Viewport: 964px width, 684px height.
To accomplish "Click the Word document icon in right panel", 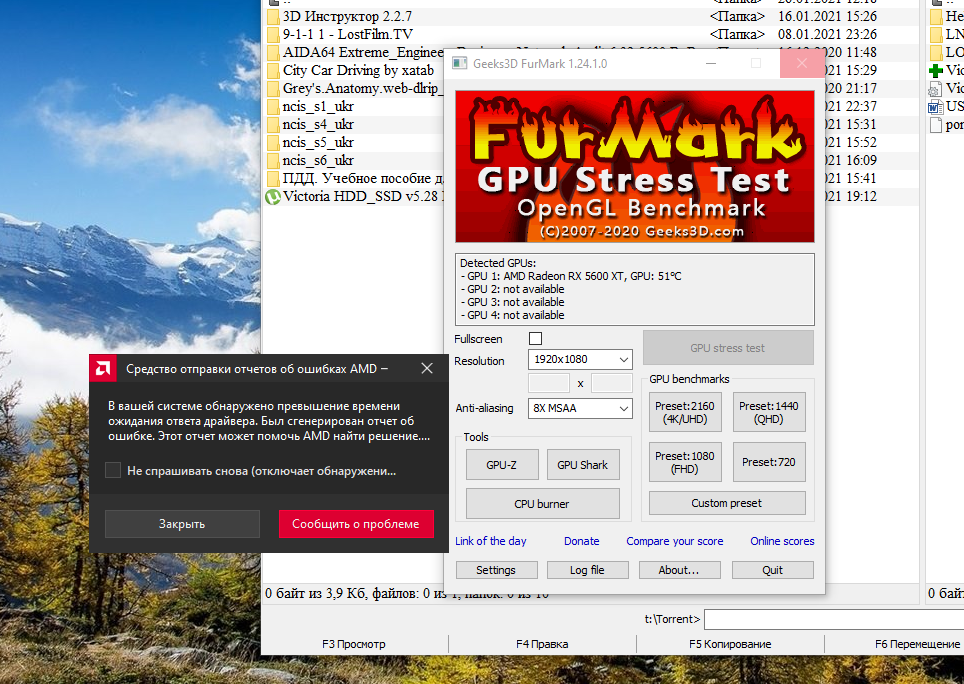I will 935,107.
